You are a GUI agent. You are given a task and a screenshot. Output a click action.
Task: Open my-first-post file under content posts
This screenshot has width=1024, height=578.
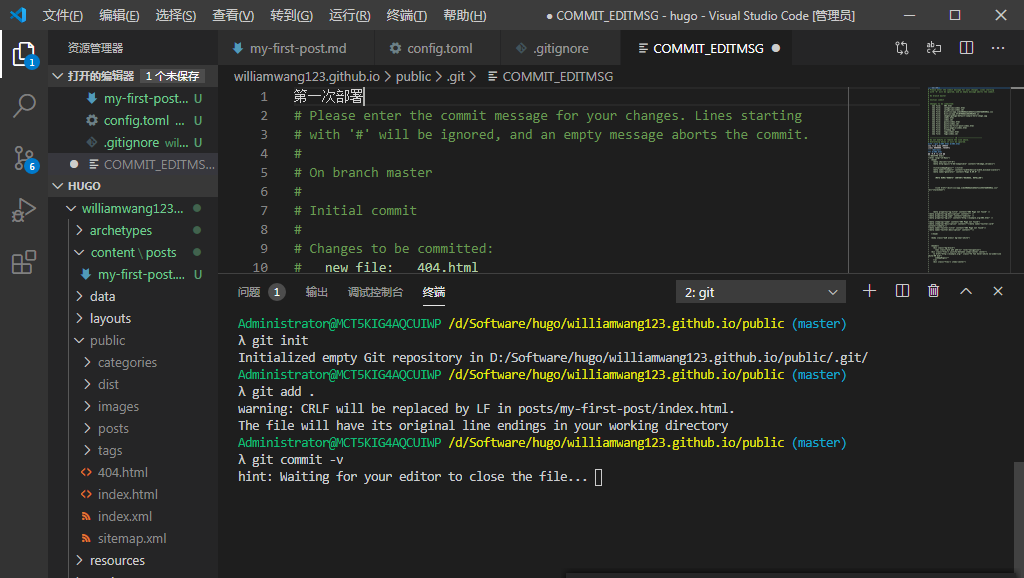point(141,274)
